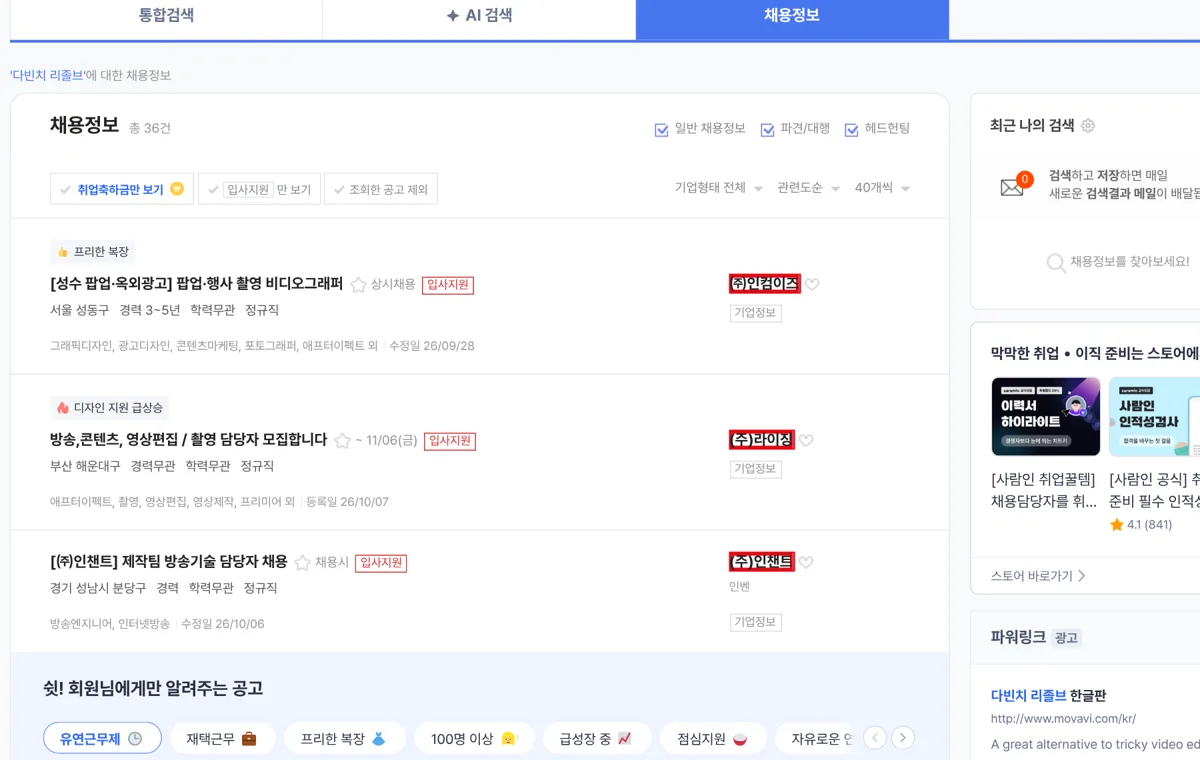Open the 관련도순 sort dropdown
1200x760 pixels.
coord(808,188)
